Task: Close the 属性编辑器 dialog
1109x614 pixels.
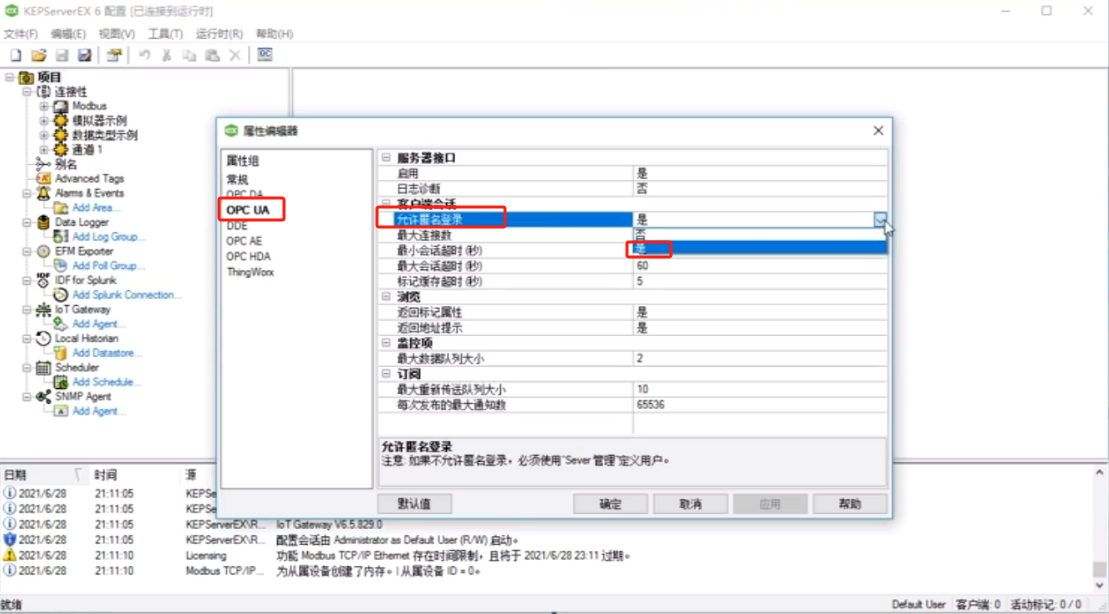Action: [x=878, y=131]
